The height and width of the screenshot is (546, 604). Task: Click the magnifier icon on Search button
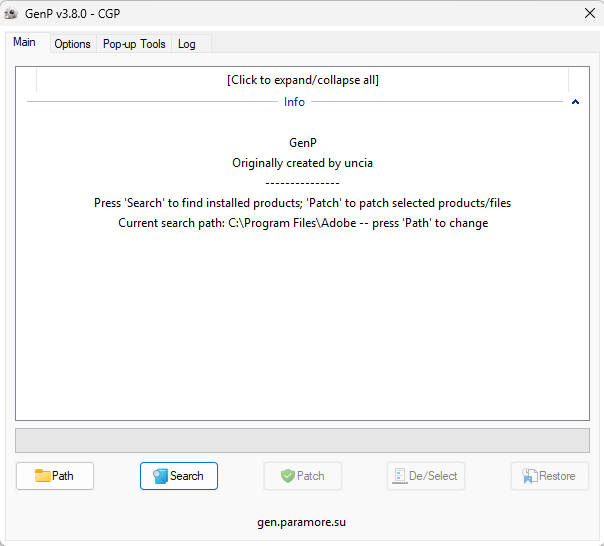160,476
